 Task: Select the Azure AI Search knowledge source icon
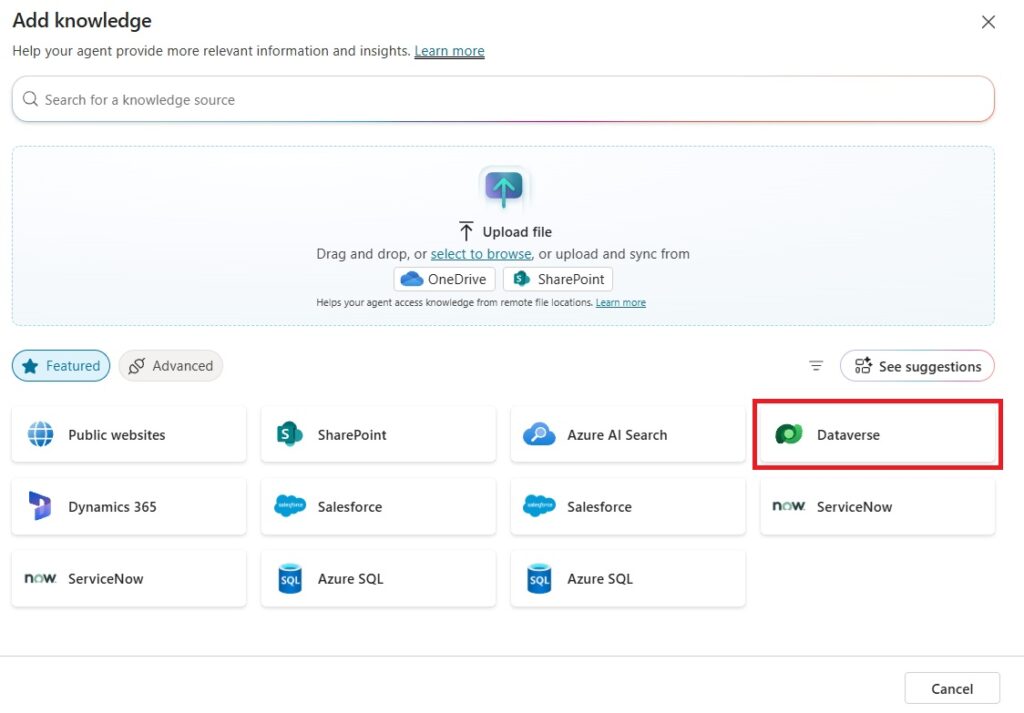(539, 435)
